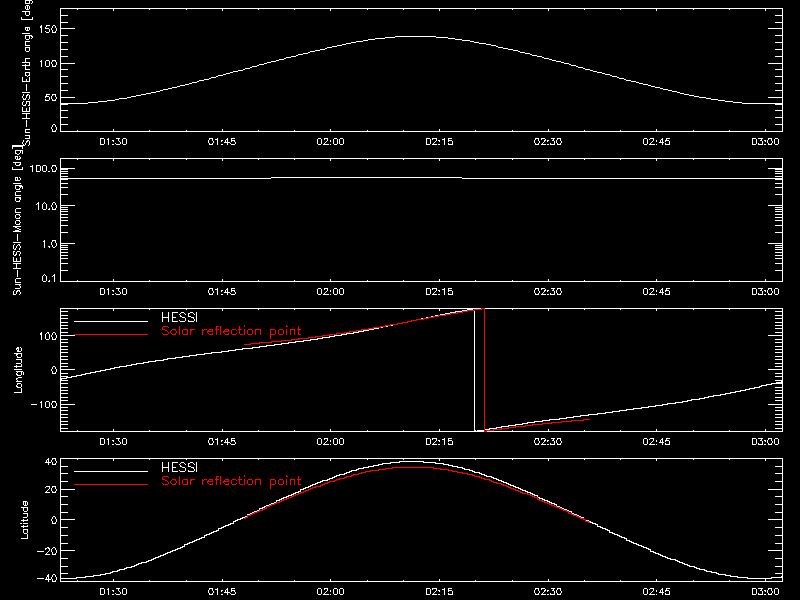Click the -20 tick label on Latitude axis
This screenshot has width=800, height=600.
pos(47,551)
